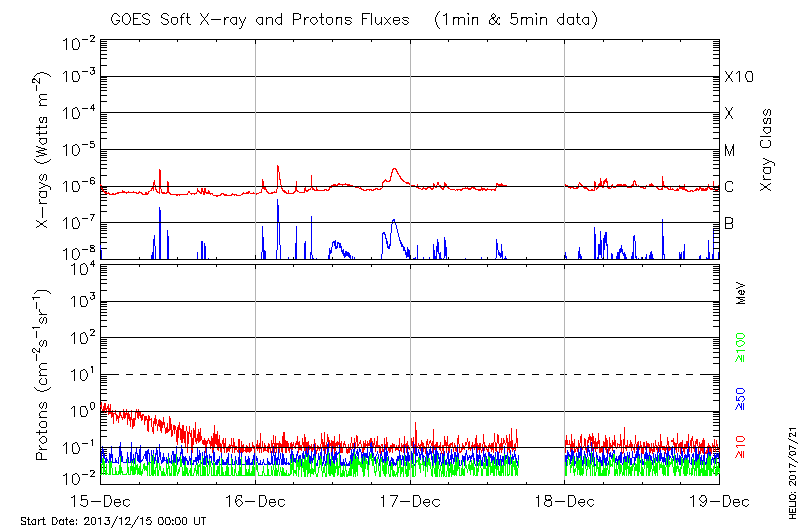Image resolution: width=800 pixels, height=530 pixels.
Task: Click the C class label on right axis
Action: (x=729, y=187)
